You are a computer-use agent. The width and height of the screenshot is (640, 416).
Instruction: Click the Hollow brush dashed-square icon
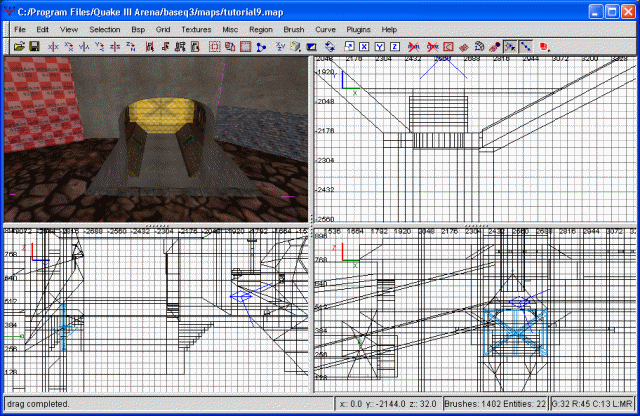(x=214, y=47)
